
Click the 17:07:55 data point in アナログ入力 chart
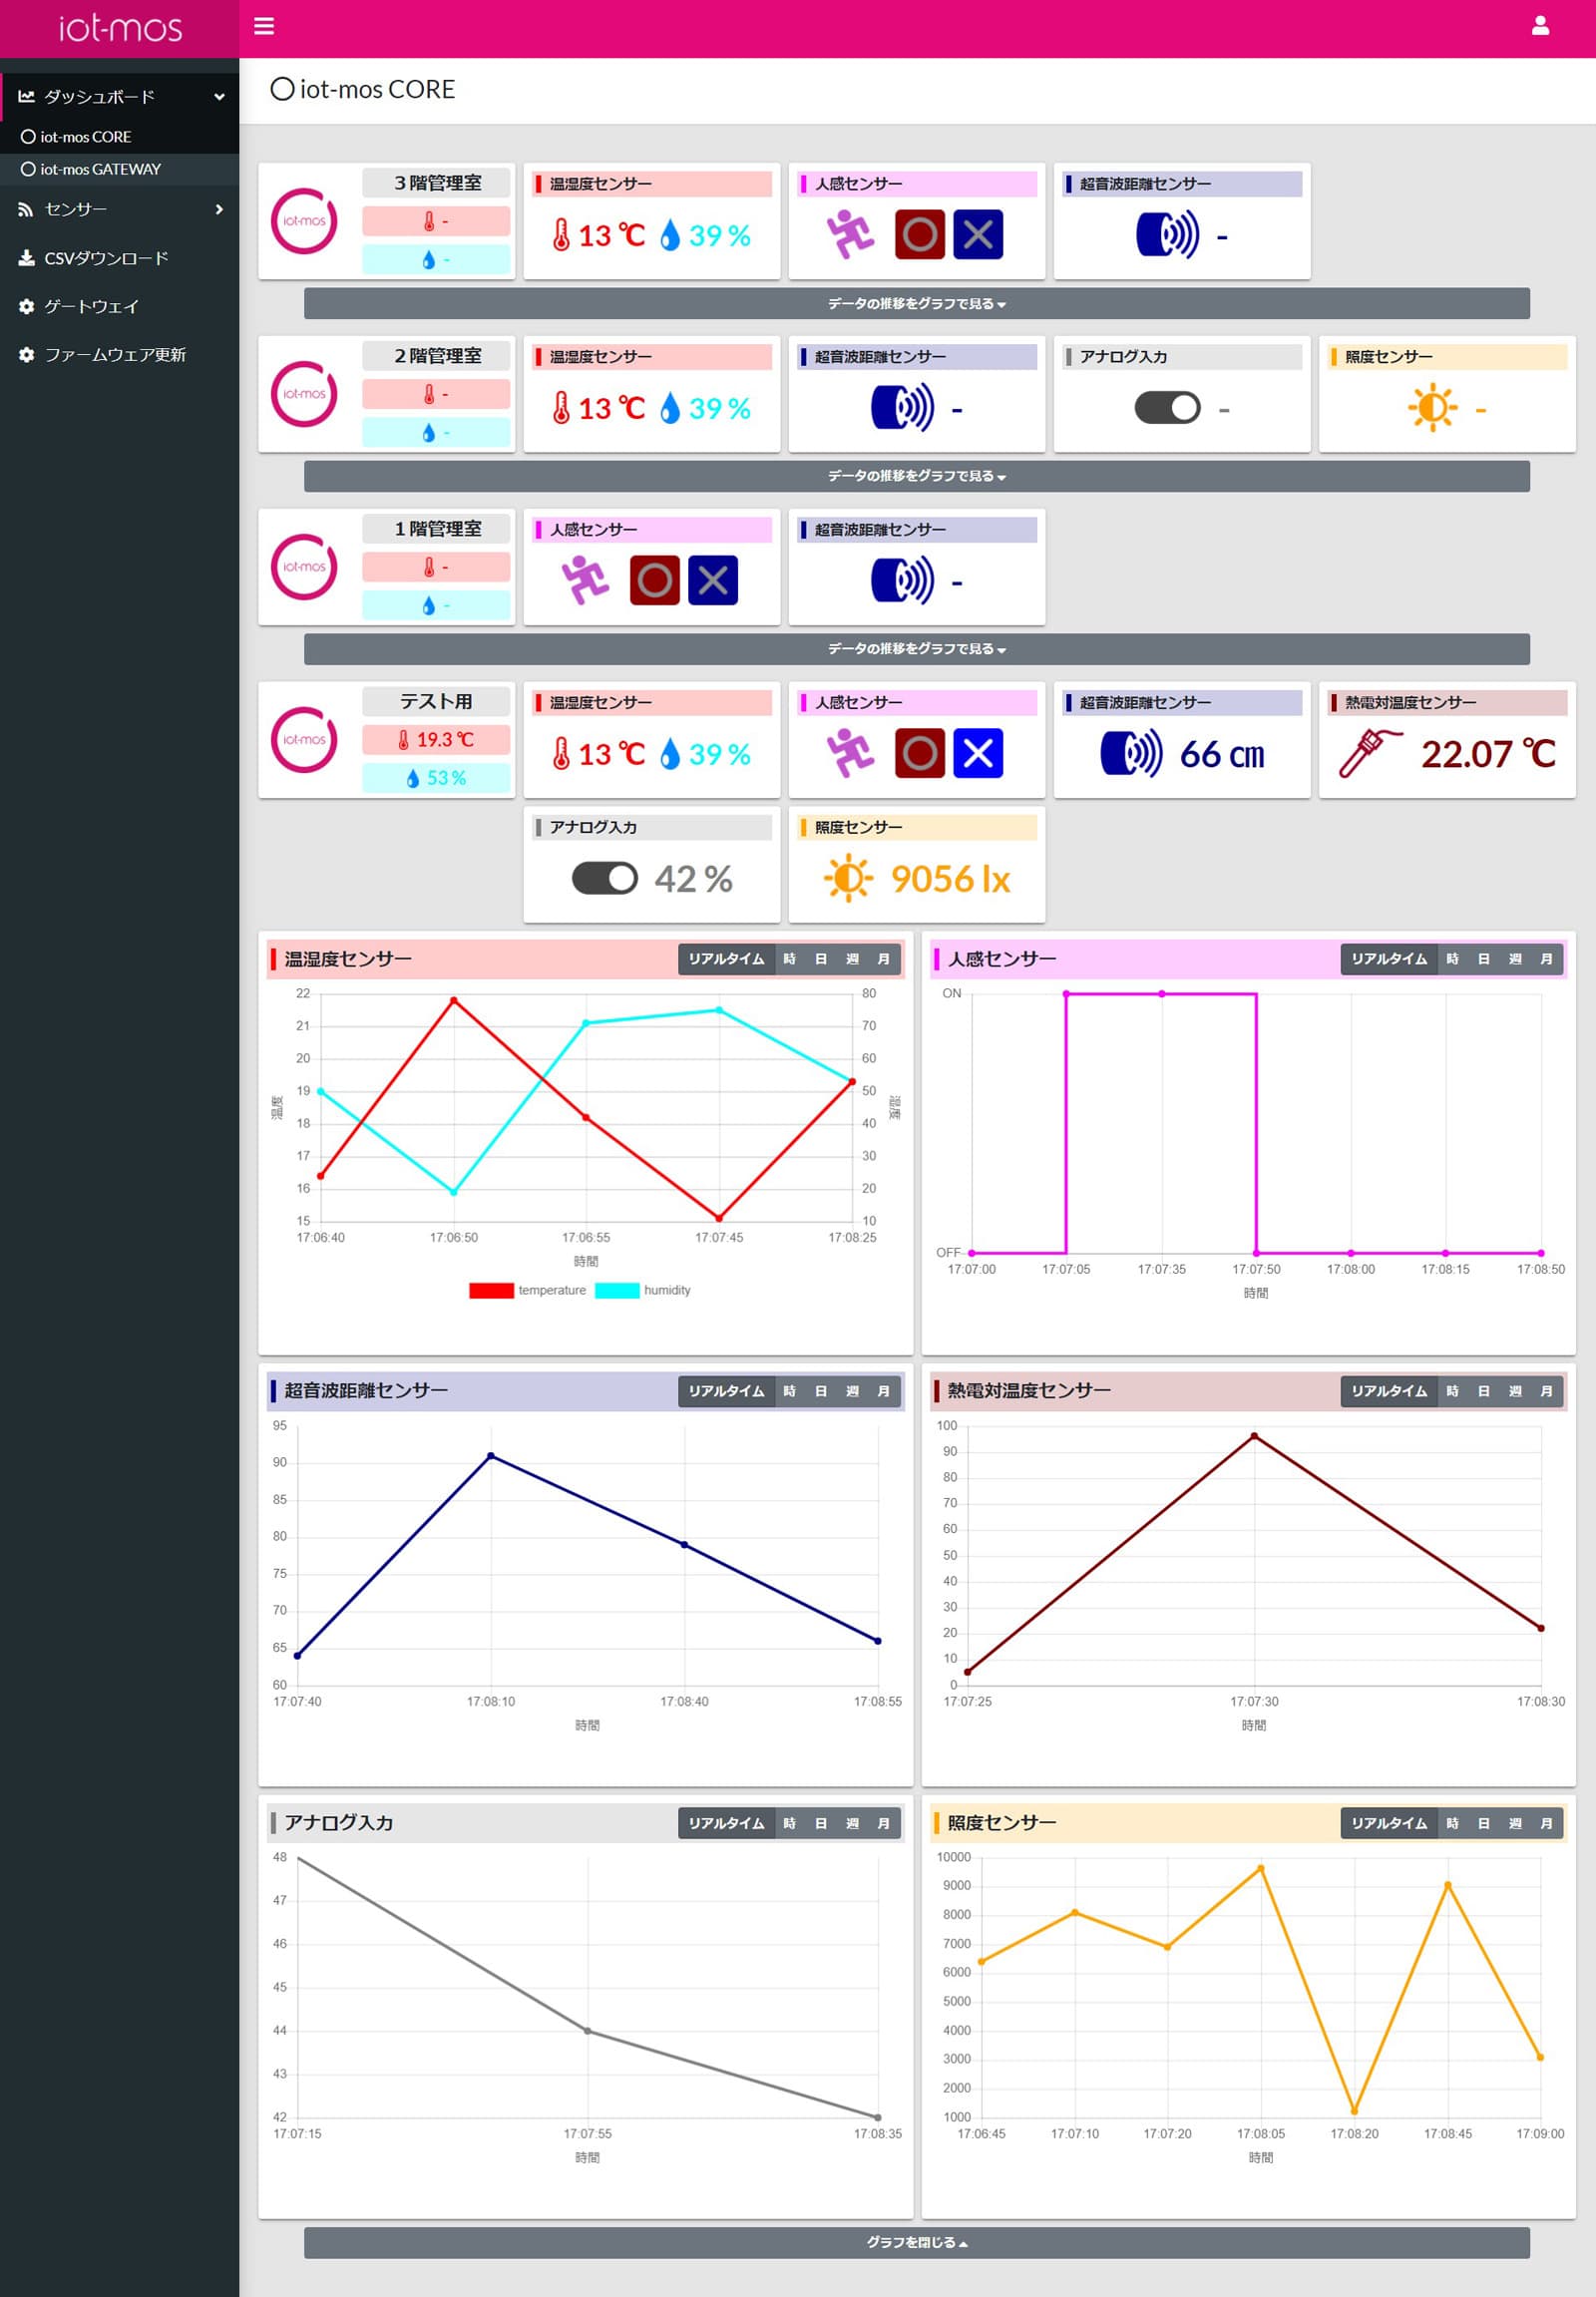pos(587,2031)
